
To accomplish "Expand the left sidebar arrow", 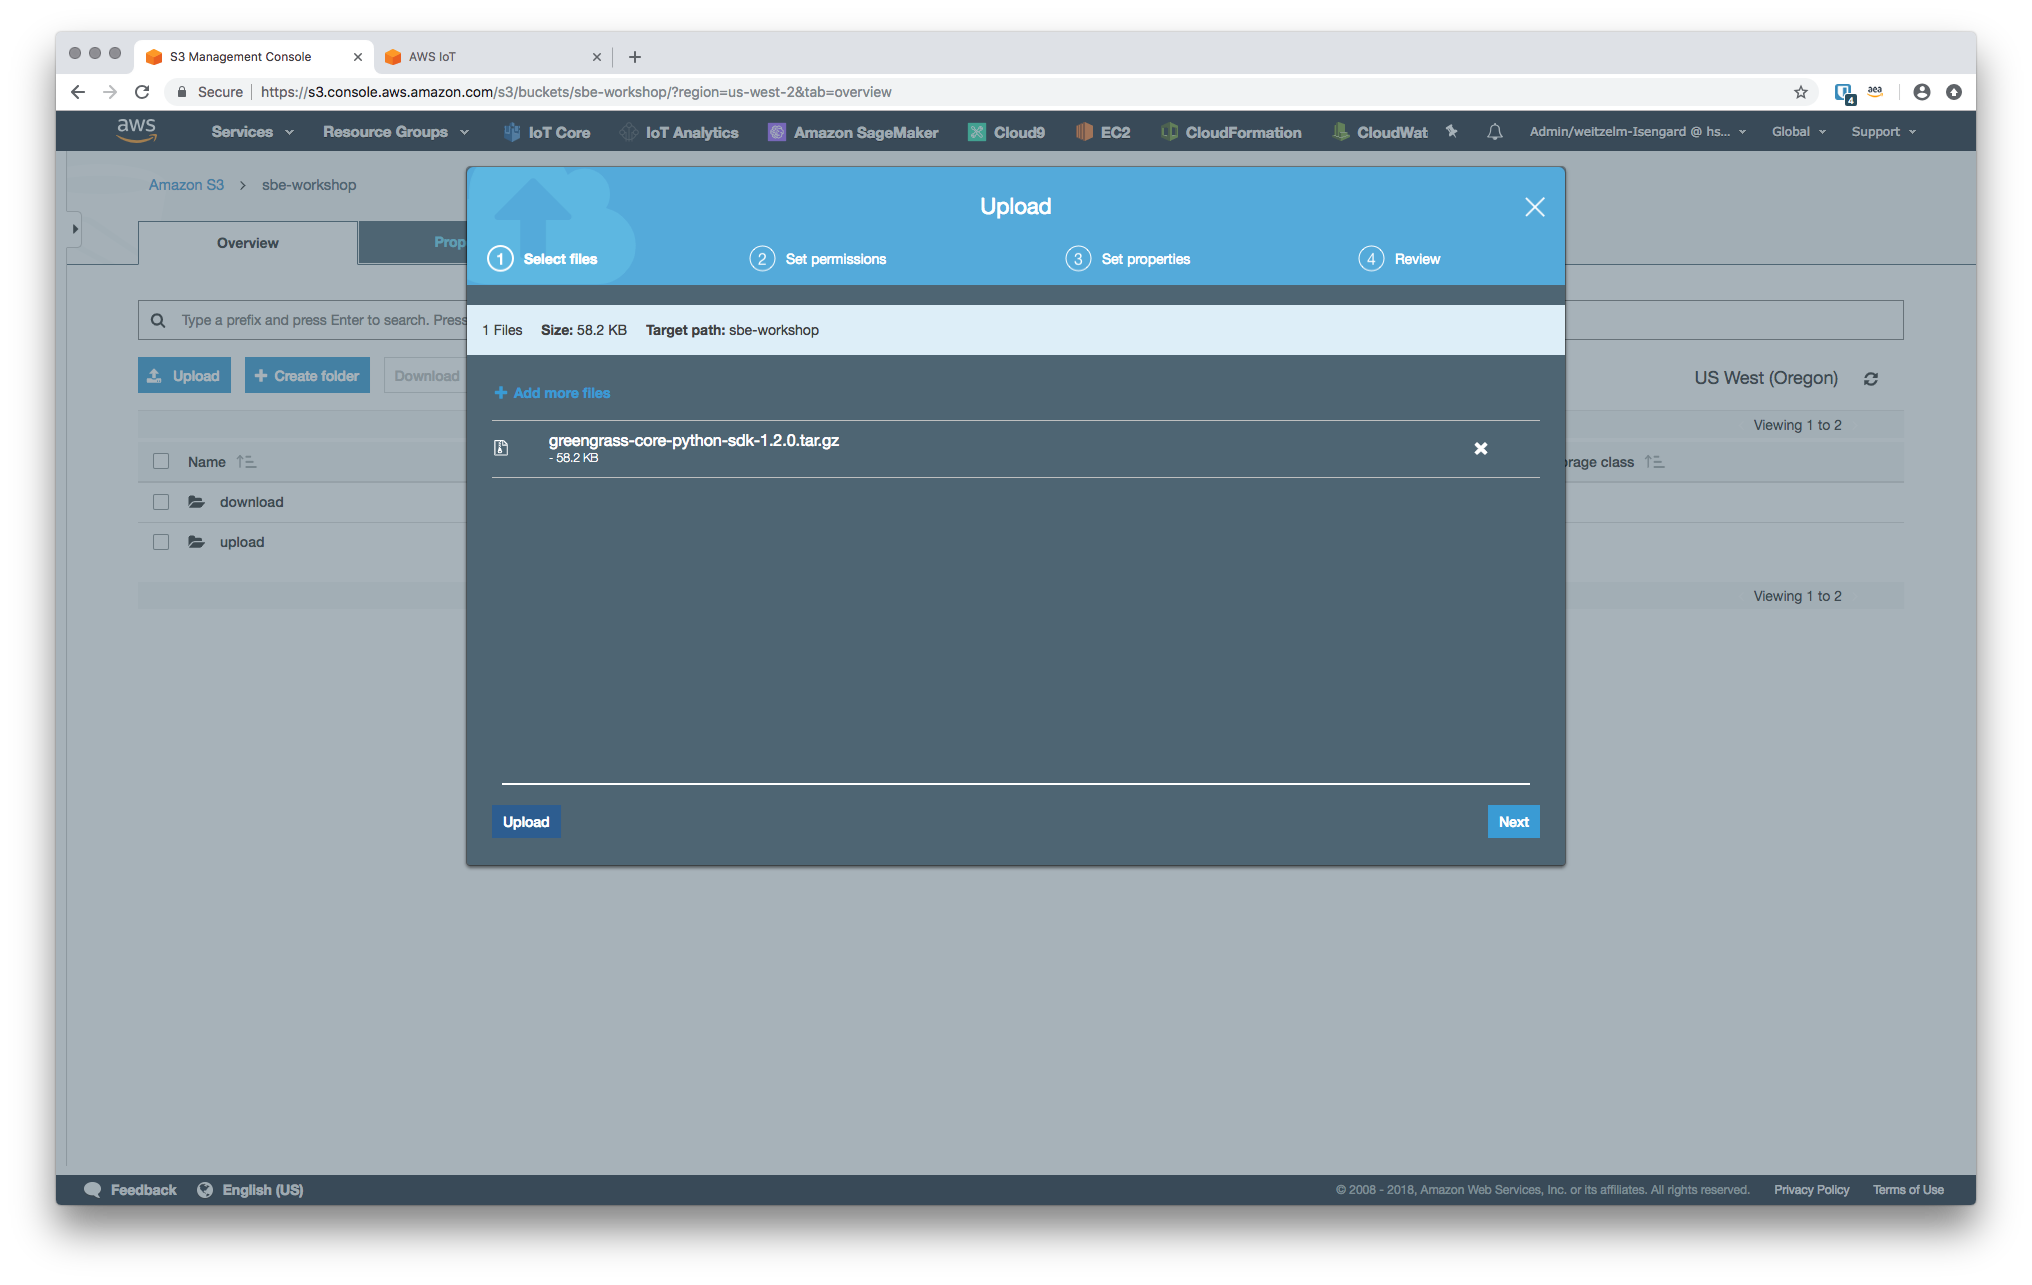I will click(75, 229).
